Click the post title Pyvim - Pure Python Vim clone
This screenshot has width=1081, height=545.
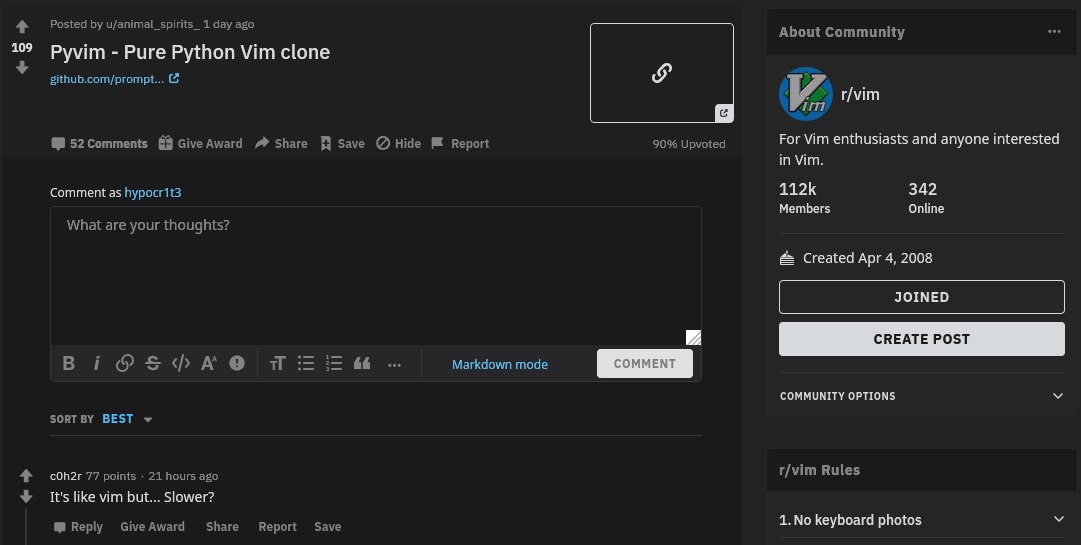click(190, 52)
